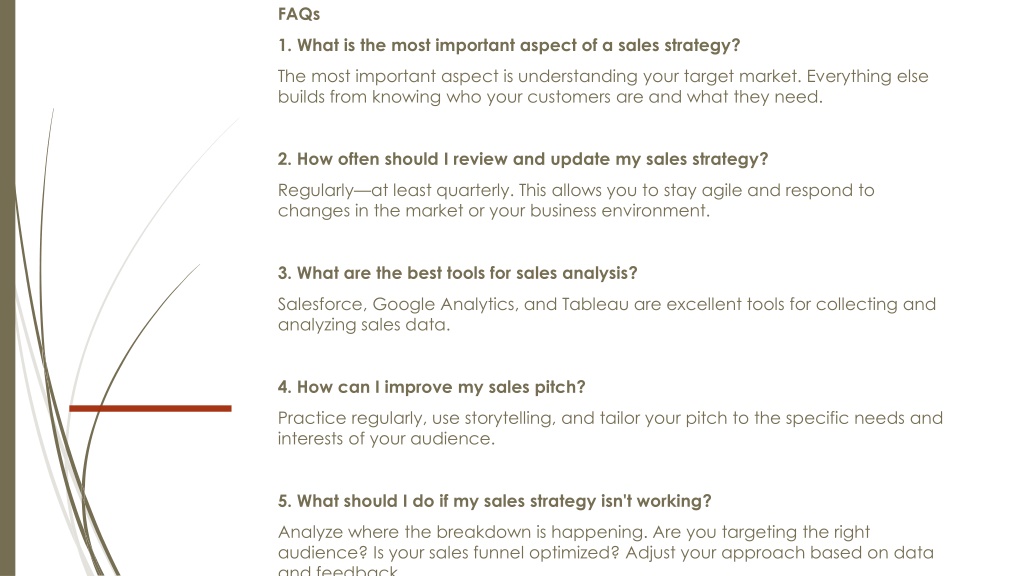1024x576 pixels.
Task: Select question 4 about improving sales pitch
Action: point(431,387)
